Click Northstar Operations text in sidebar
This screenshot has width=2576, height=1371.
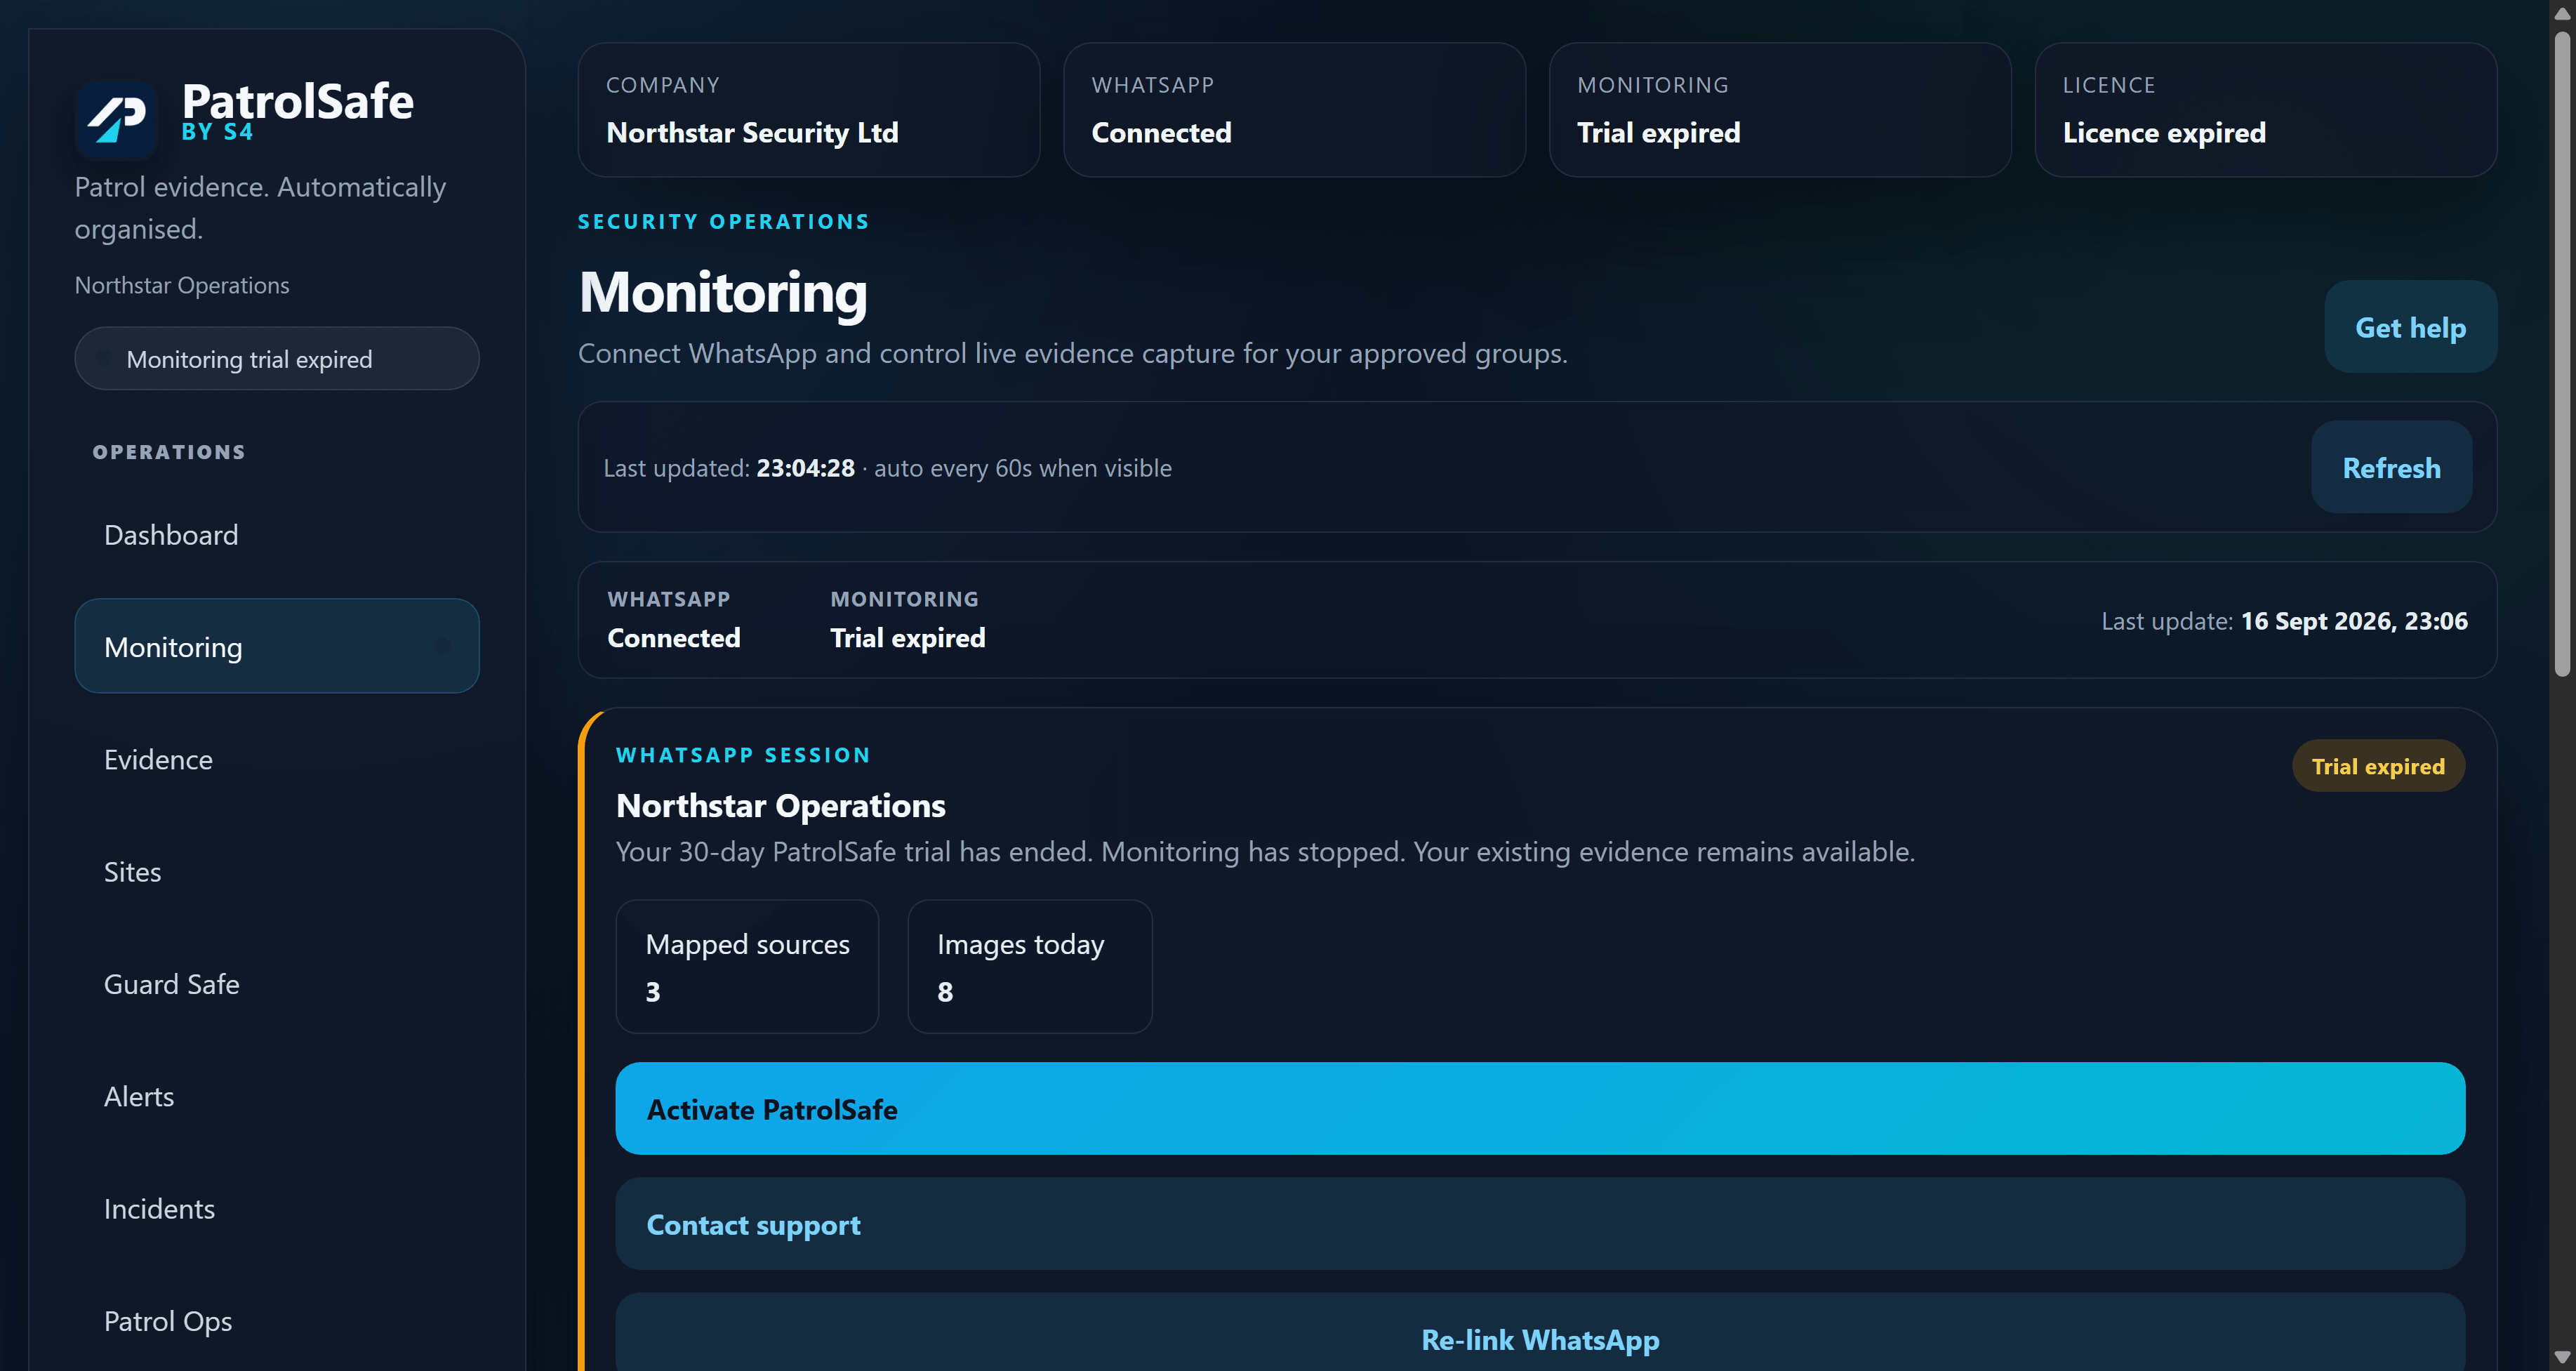click(x=182, y=286)
